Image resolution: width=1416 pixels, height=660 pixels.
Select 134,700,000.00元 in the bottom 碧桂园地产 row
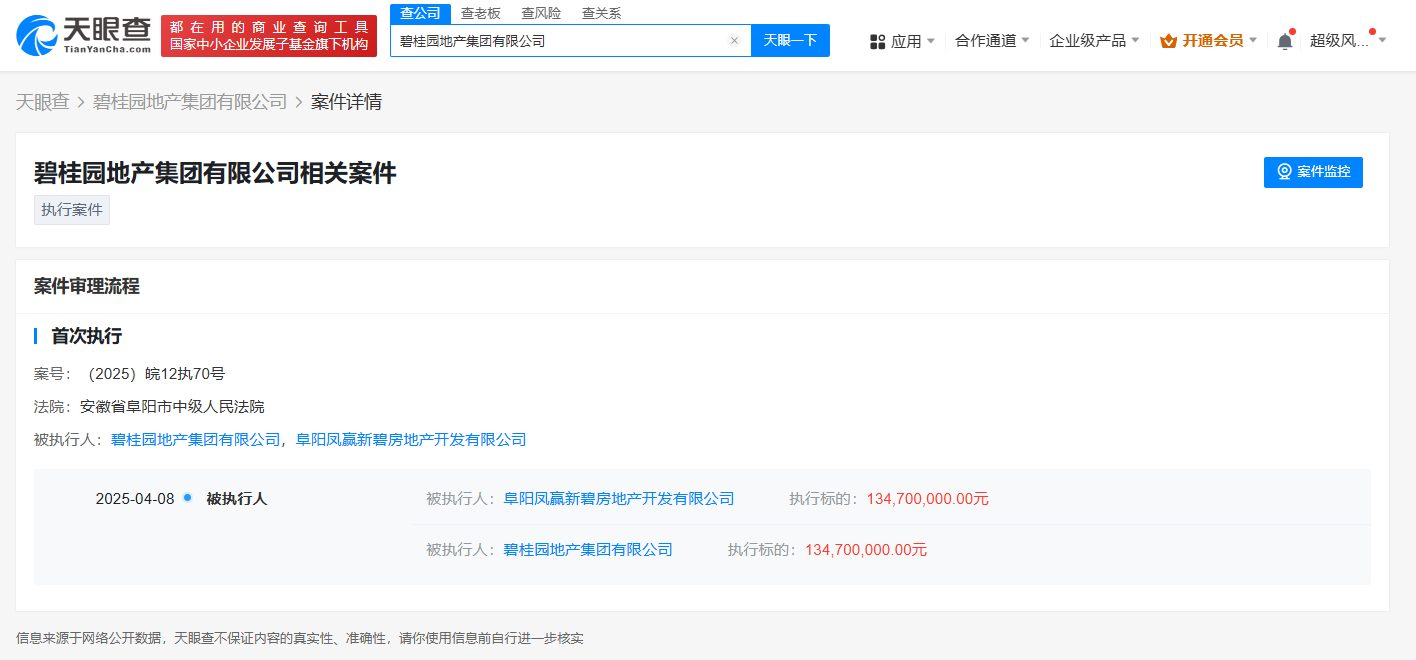tap(866, 549)
